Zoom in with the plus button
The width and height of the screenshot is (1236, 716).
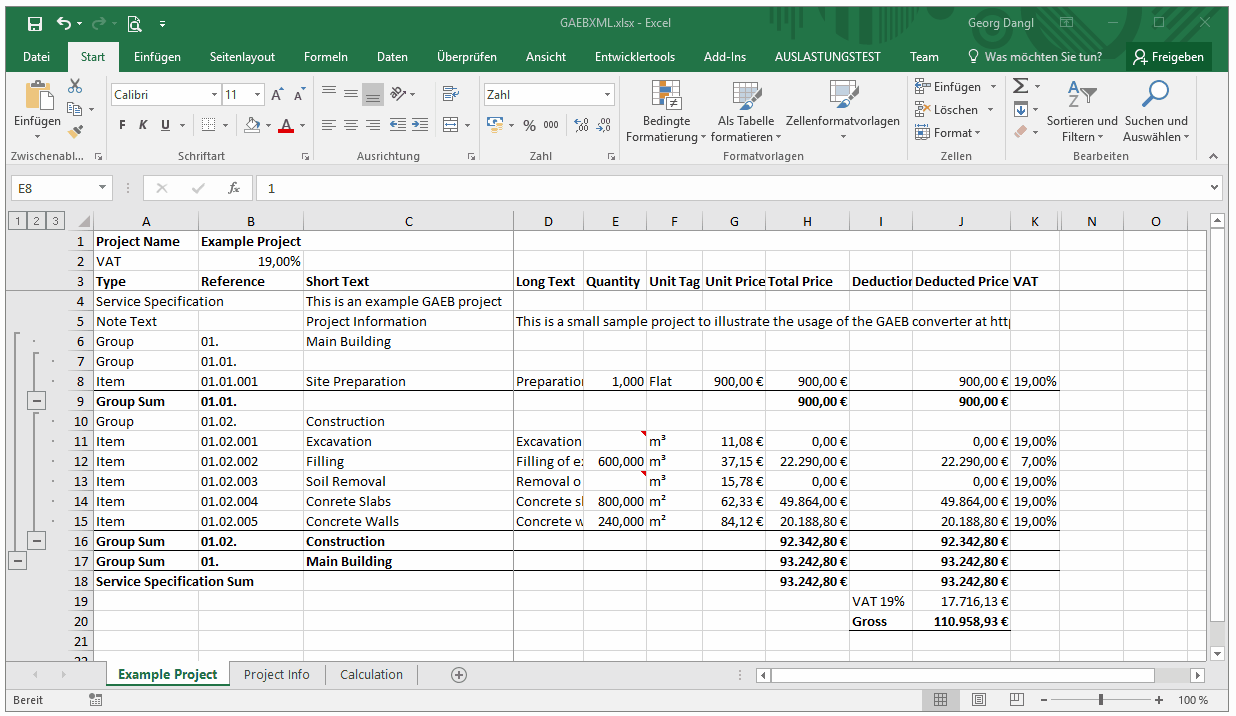pyautogui.click(x=1159, y=700)
